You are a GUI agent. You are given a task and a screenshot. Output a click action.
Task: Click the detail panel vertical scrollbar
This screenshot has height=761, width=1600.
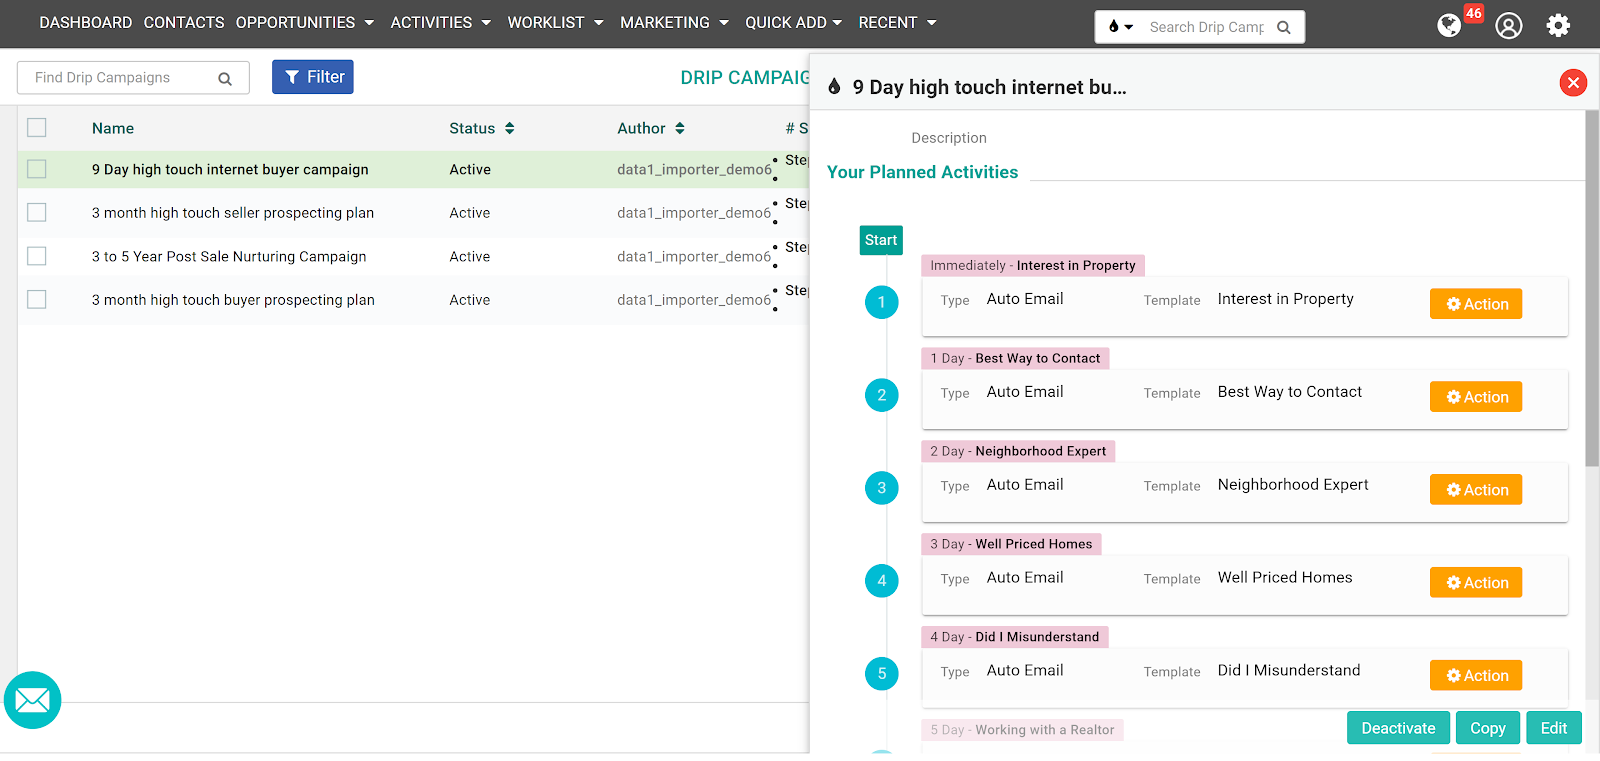pyautogui.click(x=1592, y=288)
